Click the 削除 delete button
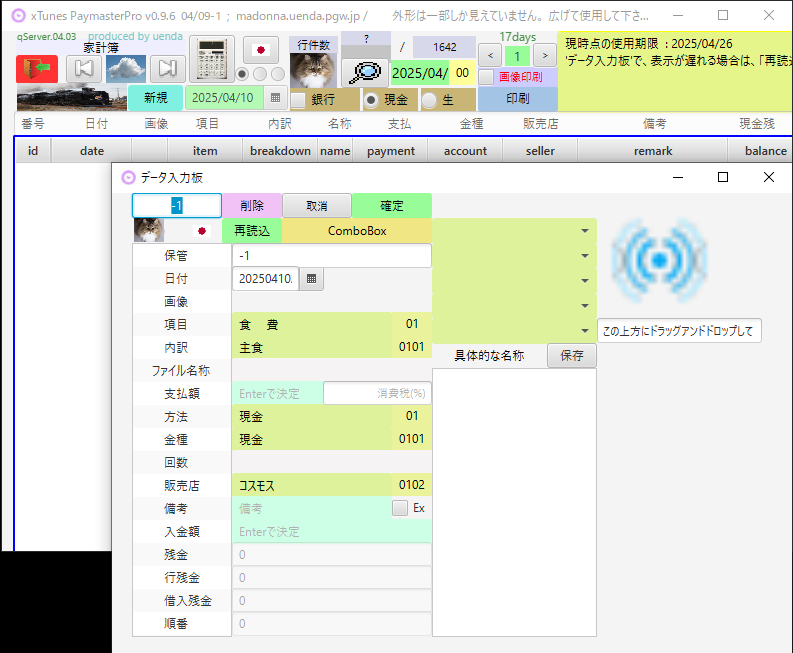Image resolution: width=793 pixels, height=653 pixels. click(x=251, y=205)
